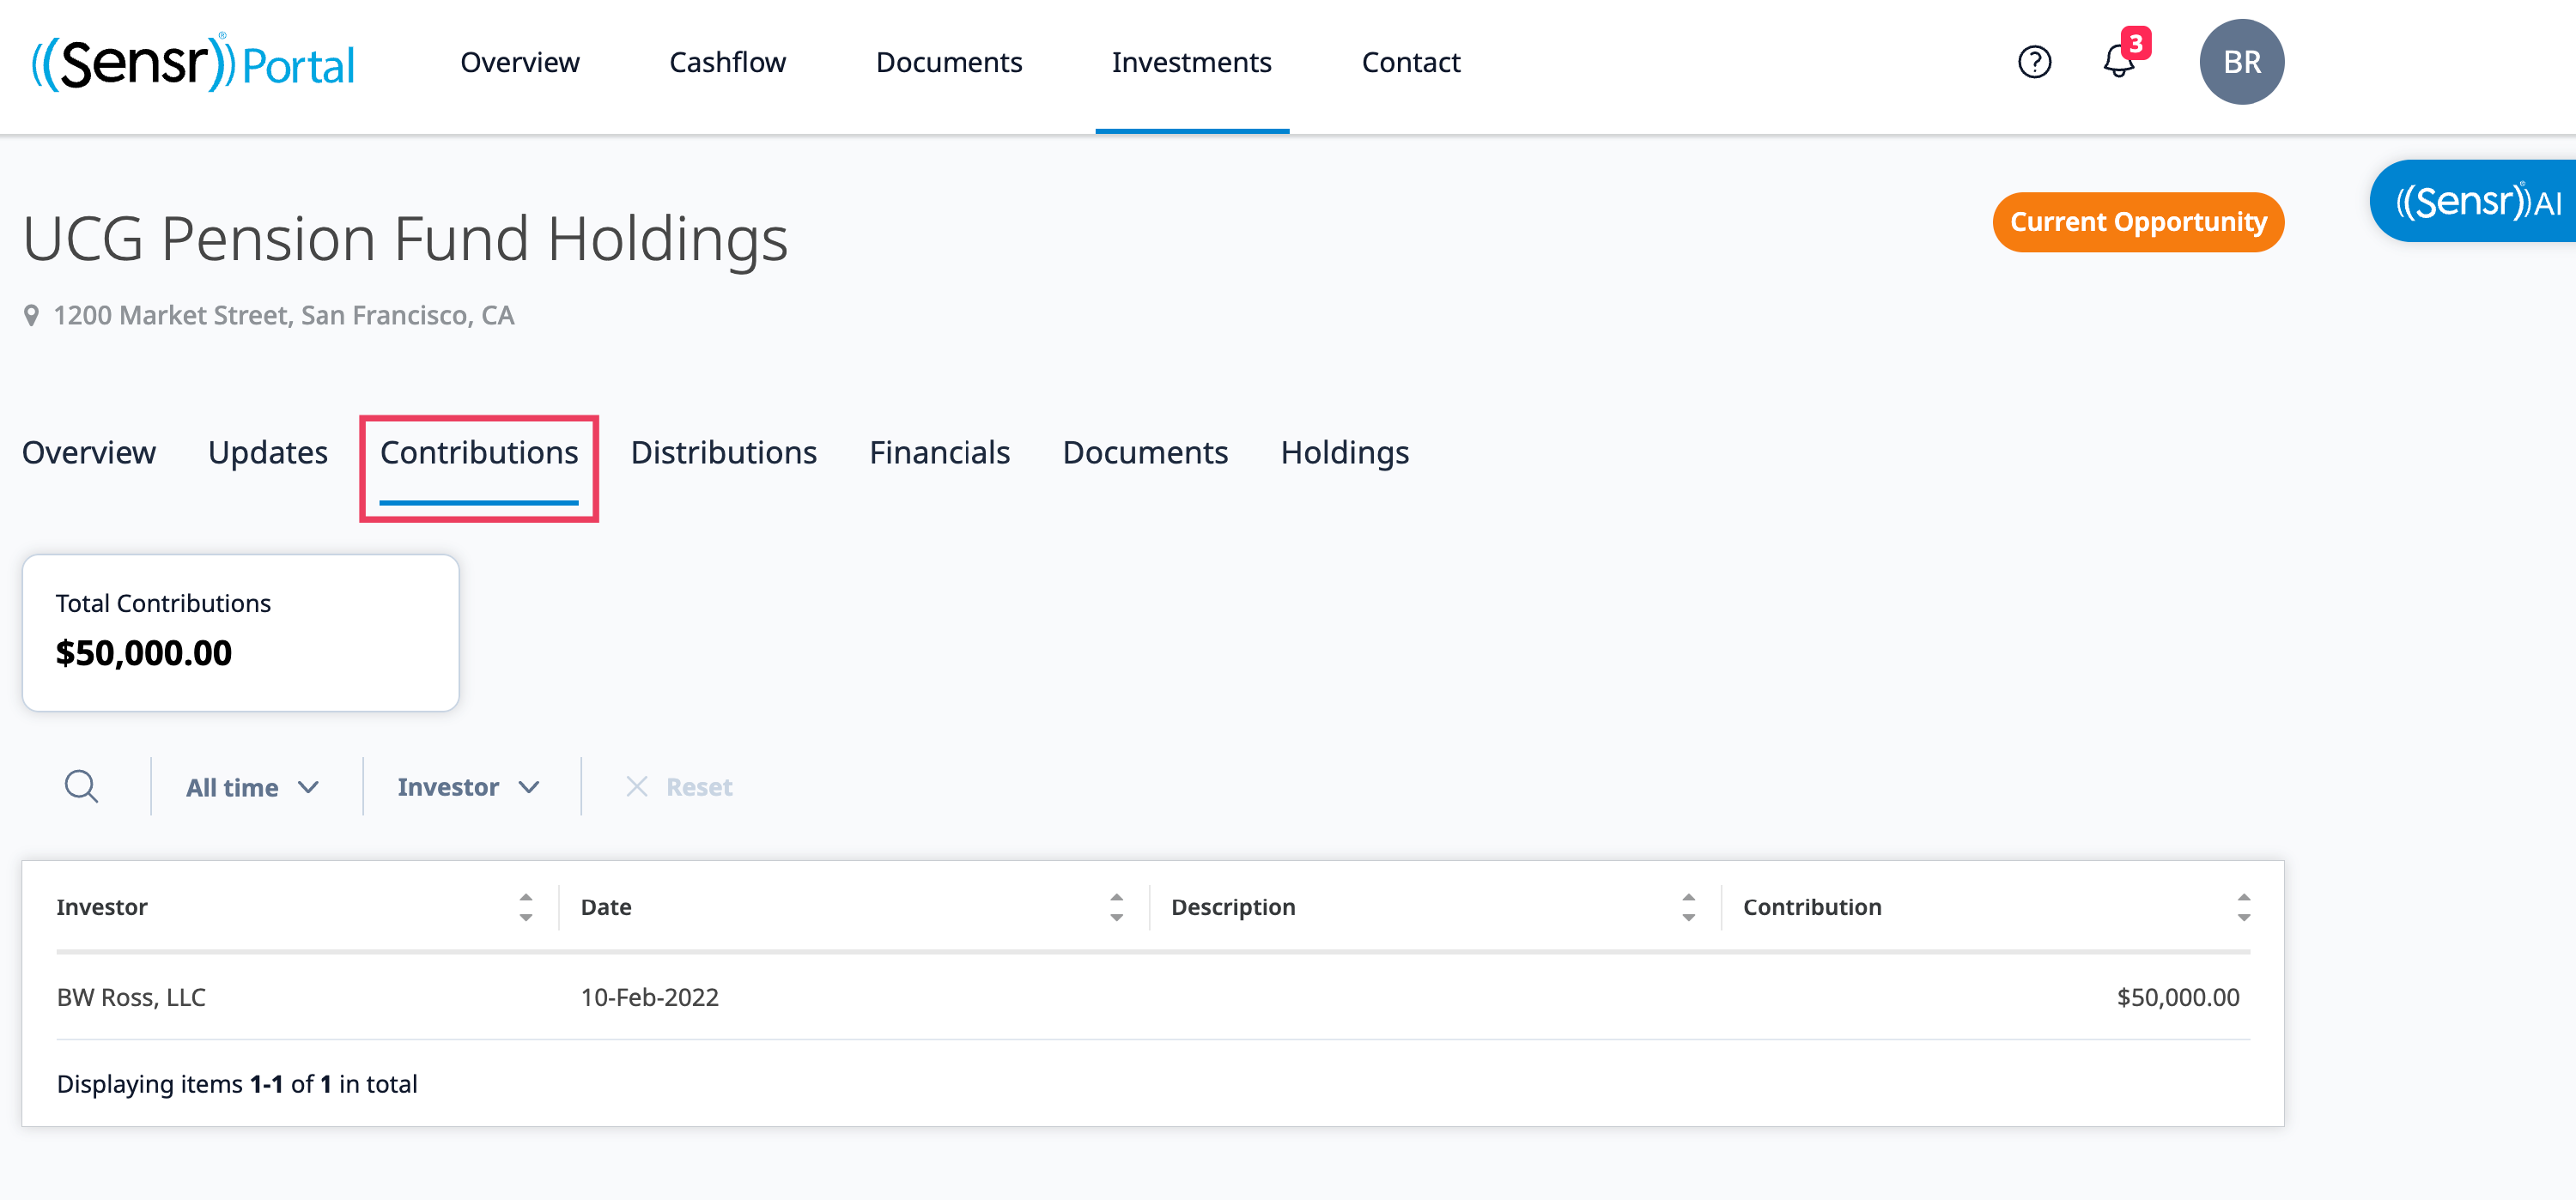Select the BW Ross, LLC row
The width and height of the screenshot is (2576, 1200).
click(131, 997)
